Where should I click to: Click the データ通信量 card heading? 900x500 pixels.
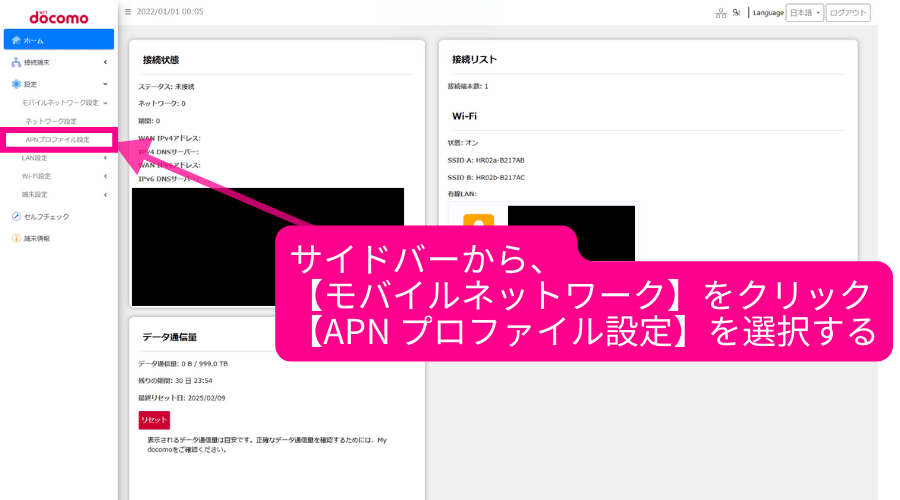tap(169, 337)
